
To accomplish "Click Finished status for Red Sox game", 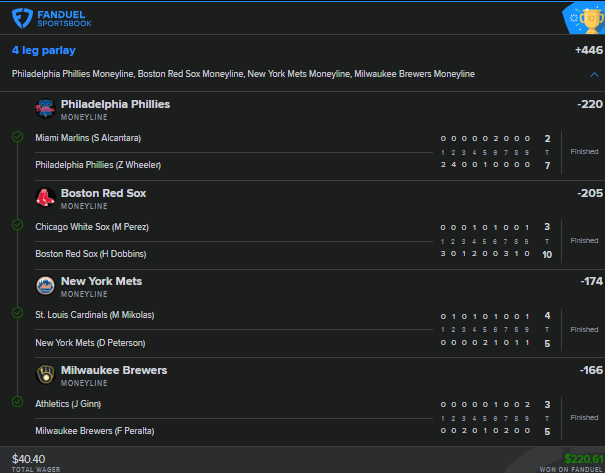I will [x=584, y=241].
